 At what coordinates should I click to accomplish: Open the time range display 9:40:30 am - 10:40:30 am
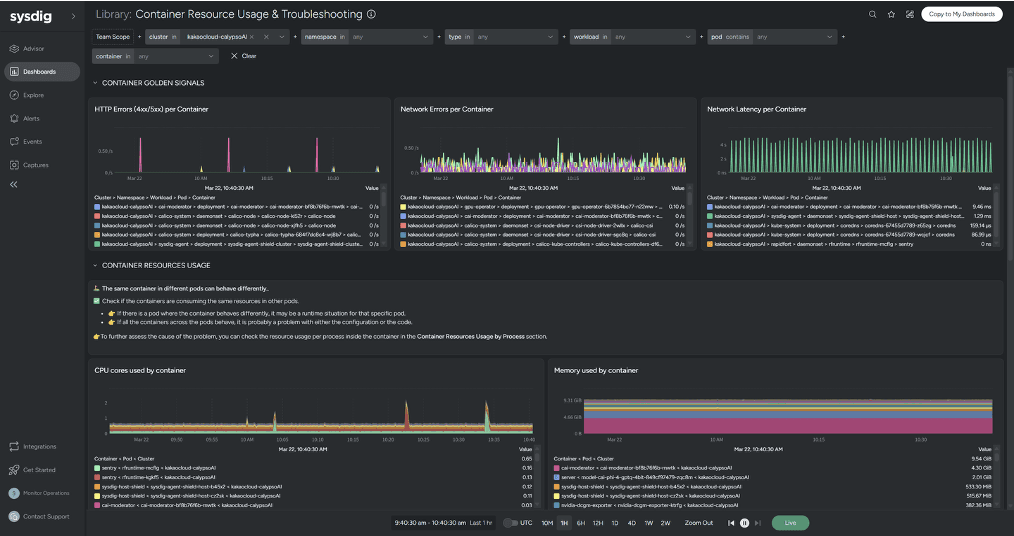tap(443, 523)
